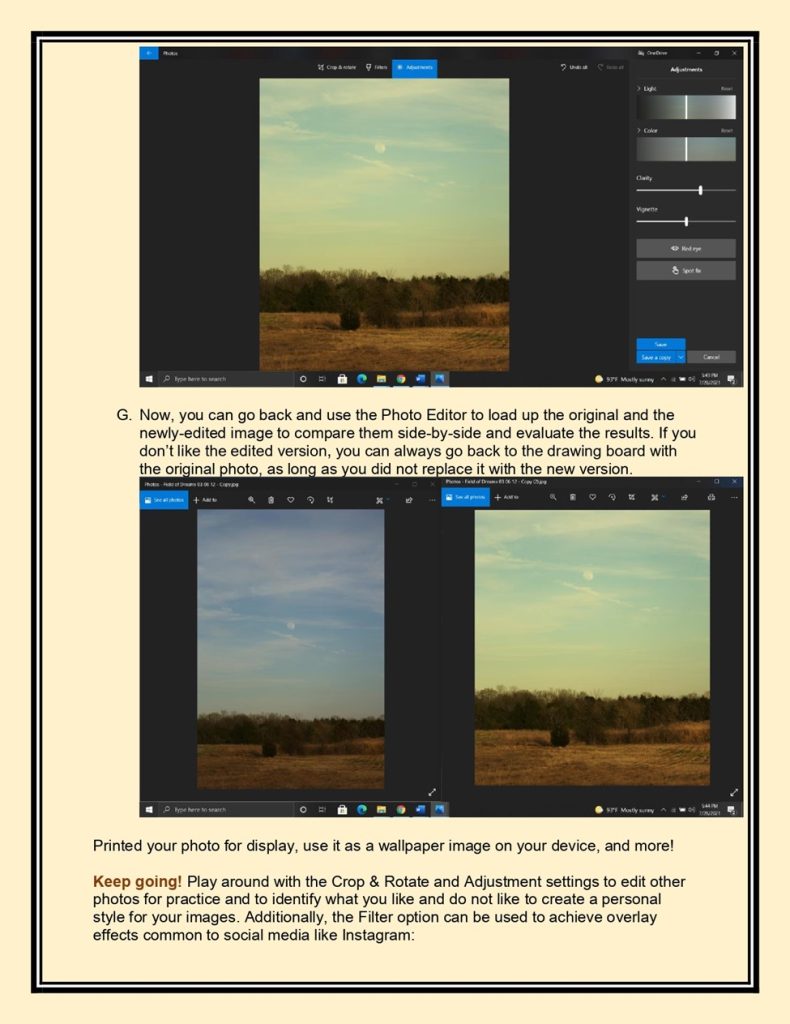Open Photos app in editor screenshot taskbar
The width and height of the screenshot is (790, 1024).
coord(439,379)
